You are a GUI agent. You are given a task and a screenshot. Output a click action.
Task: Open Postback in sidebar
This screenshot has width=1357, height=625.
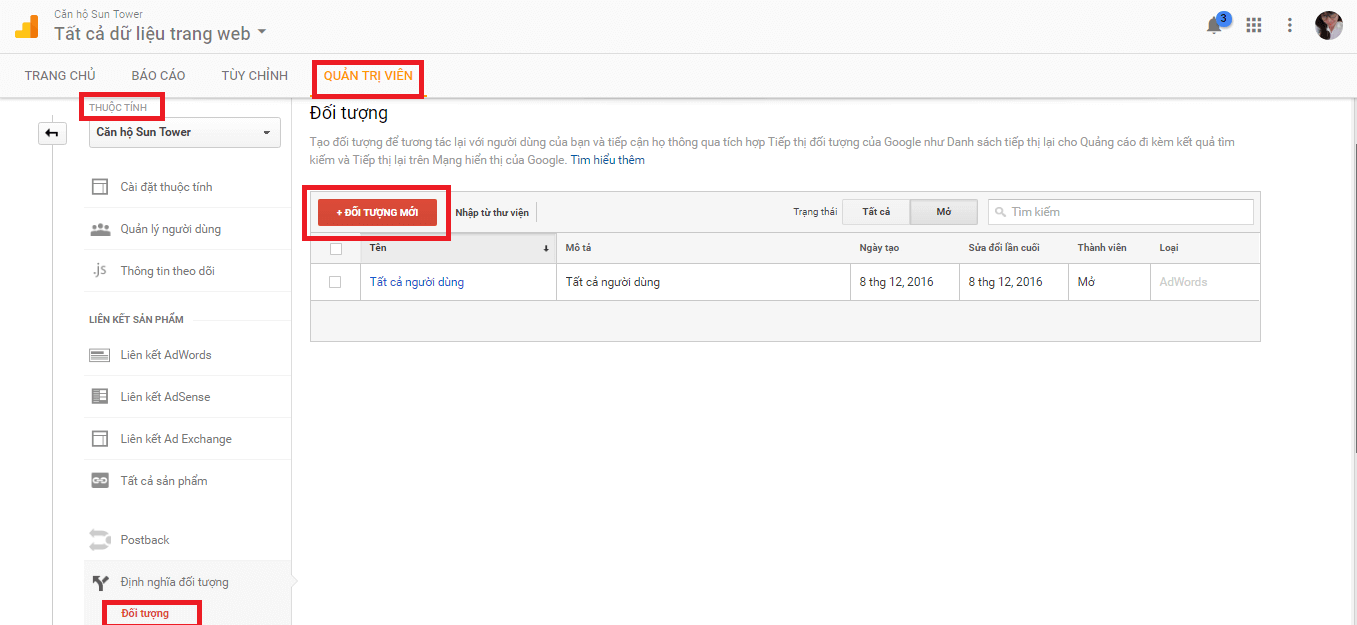click(145, 540)
